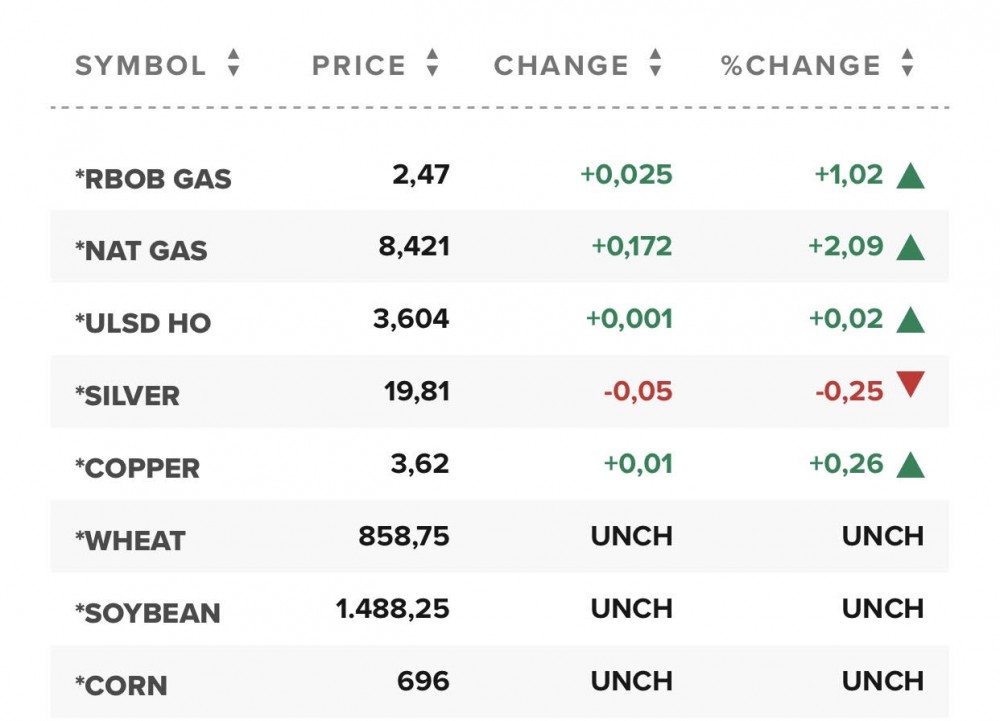Click the PRICE column header text
Image resolution: width=1000 pixels, height=721 pixels.
pos(359,66)
